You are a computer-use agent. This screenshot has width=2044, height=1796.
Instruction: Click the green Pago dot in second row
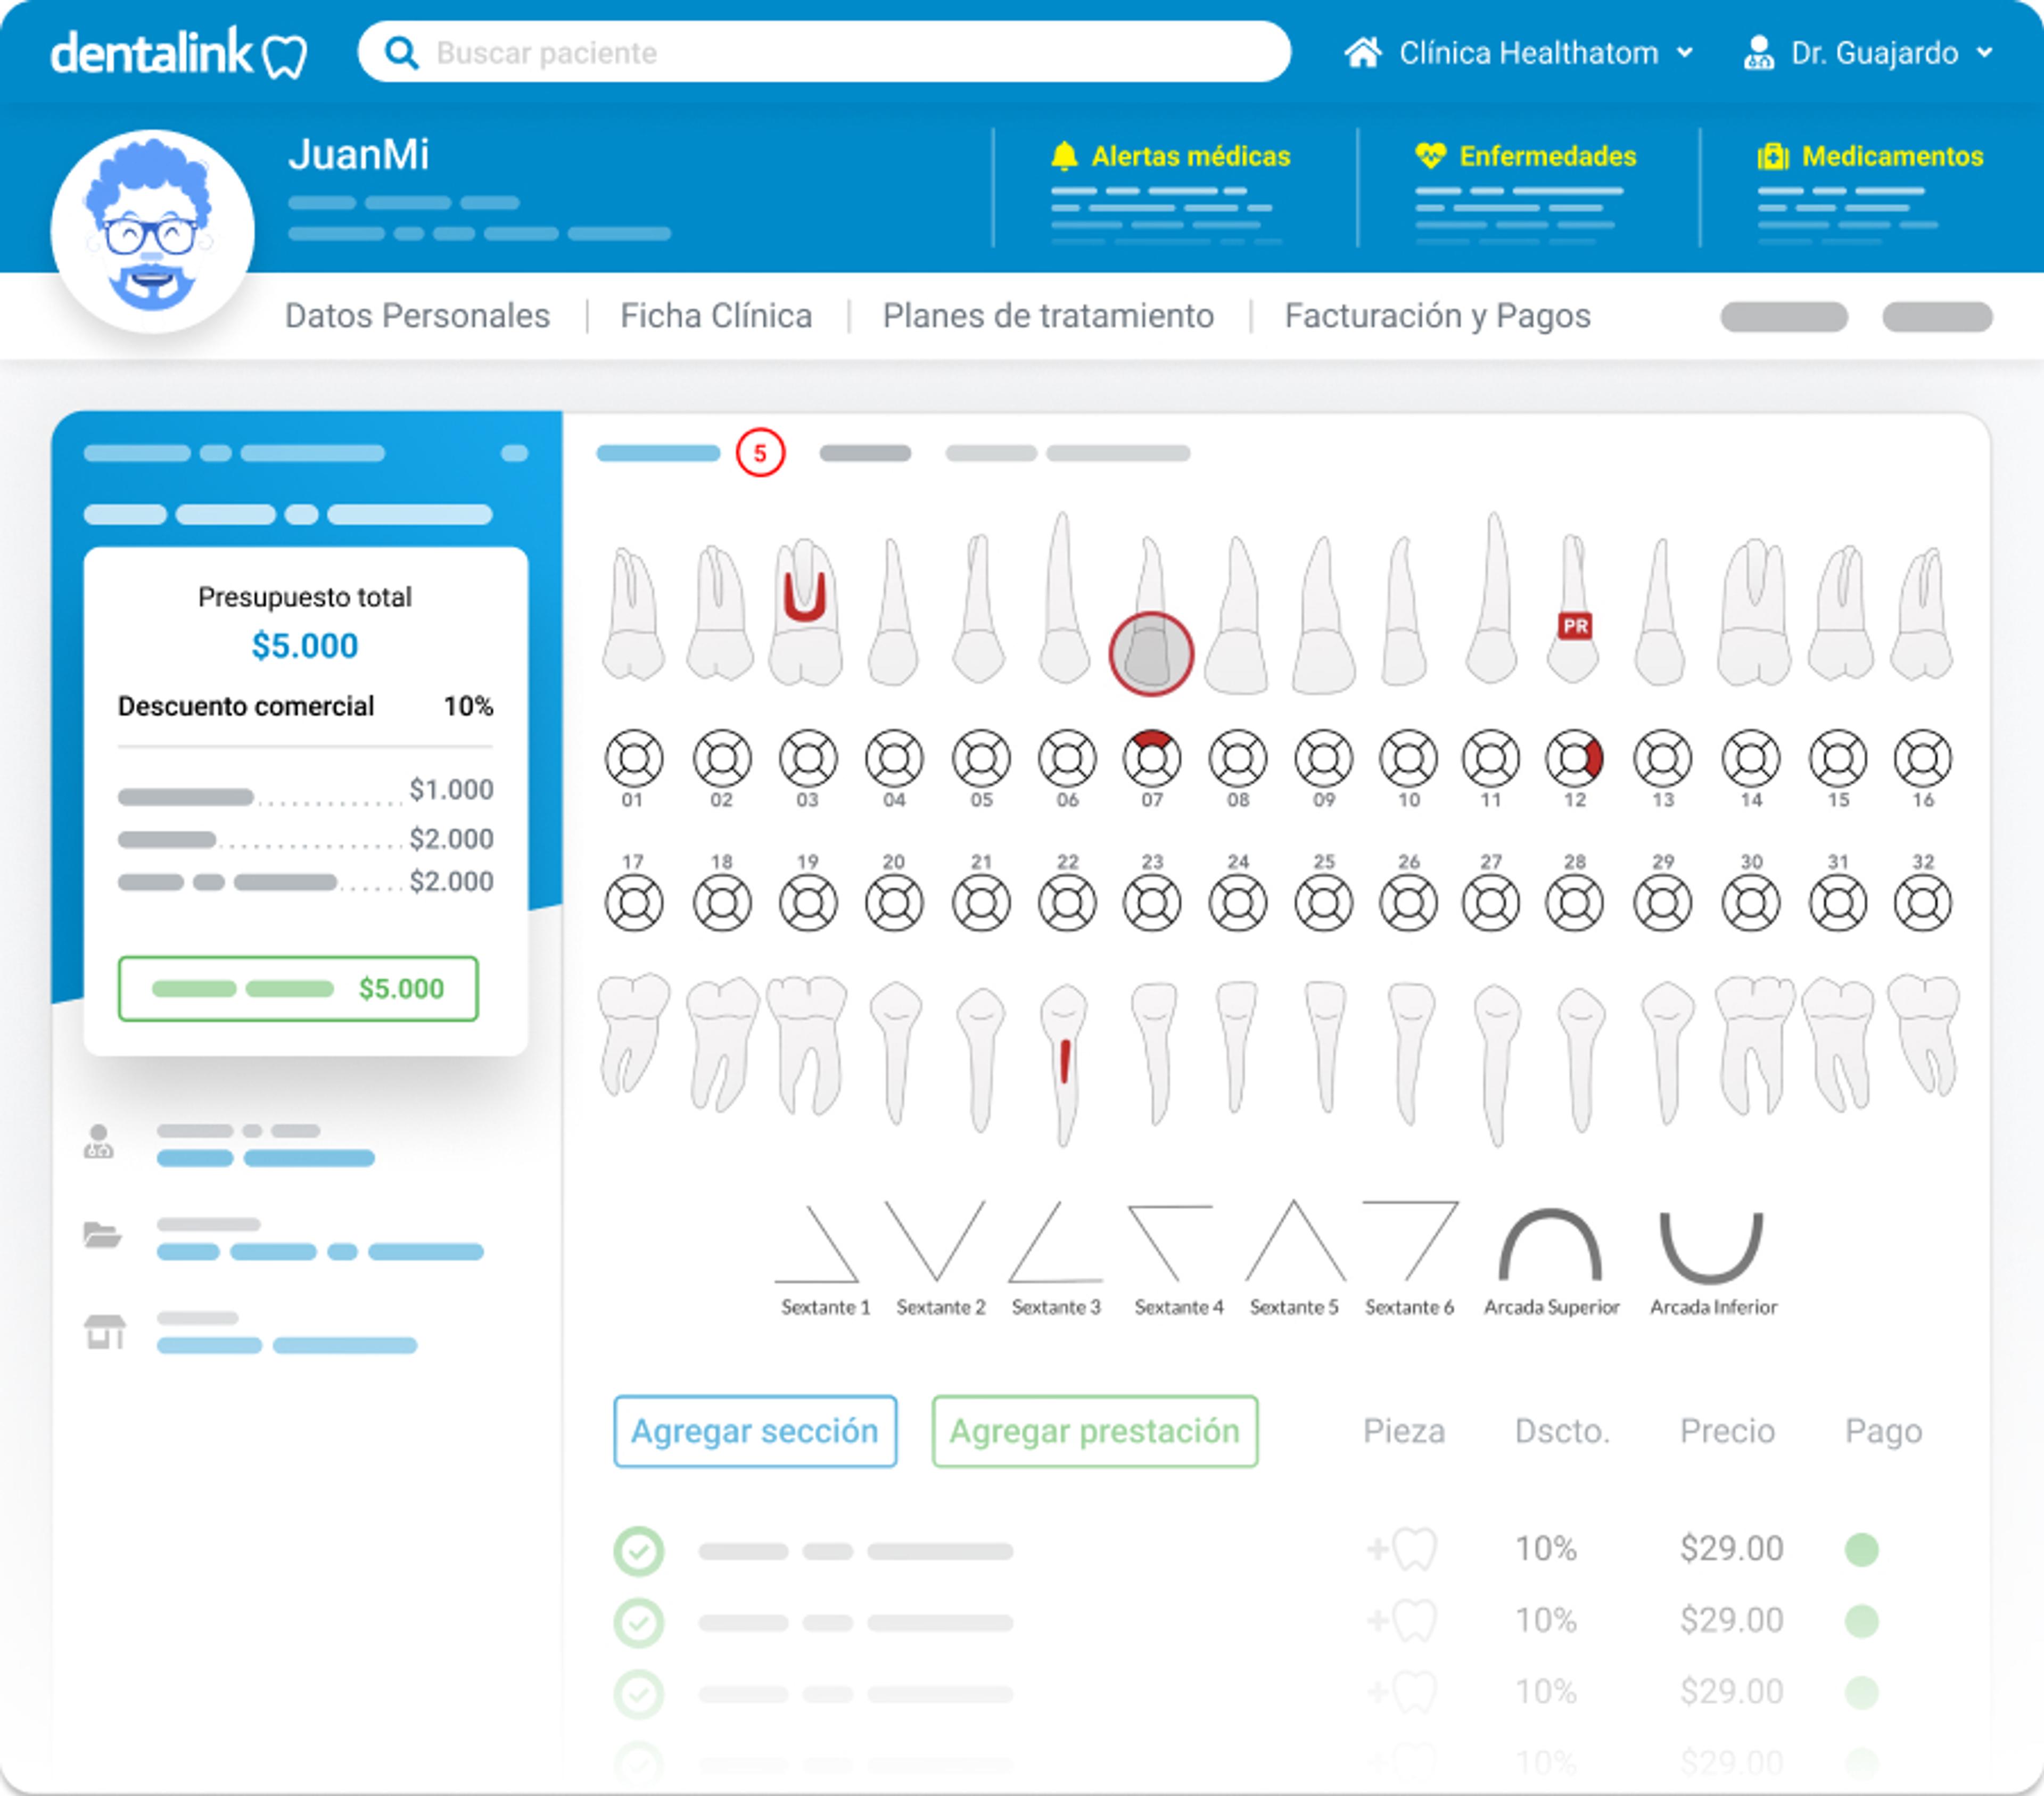click(1861, 1621)
